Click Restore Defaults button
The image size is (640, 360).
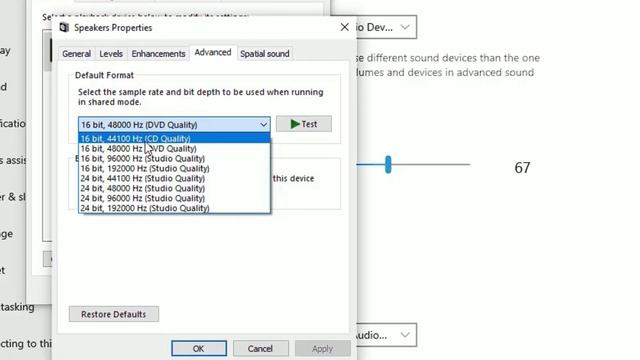[114, 314]
